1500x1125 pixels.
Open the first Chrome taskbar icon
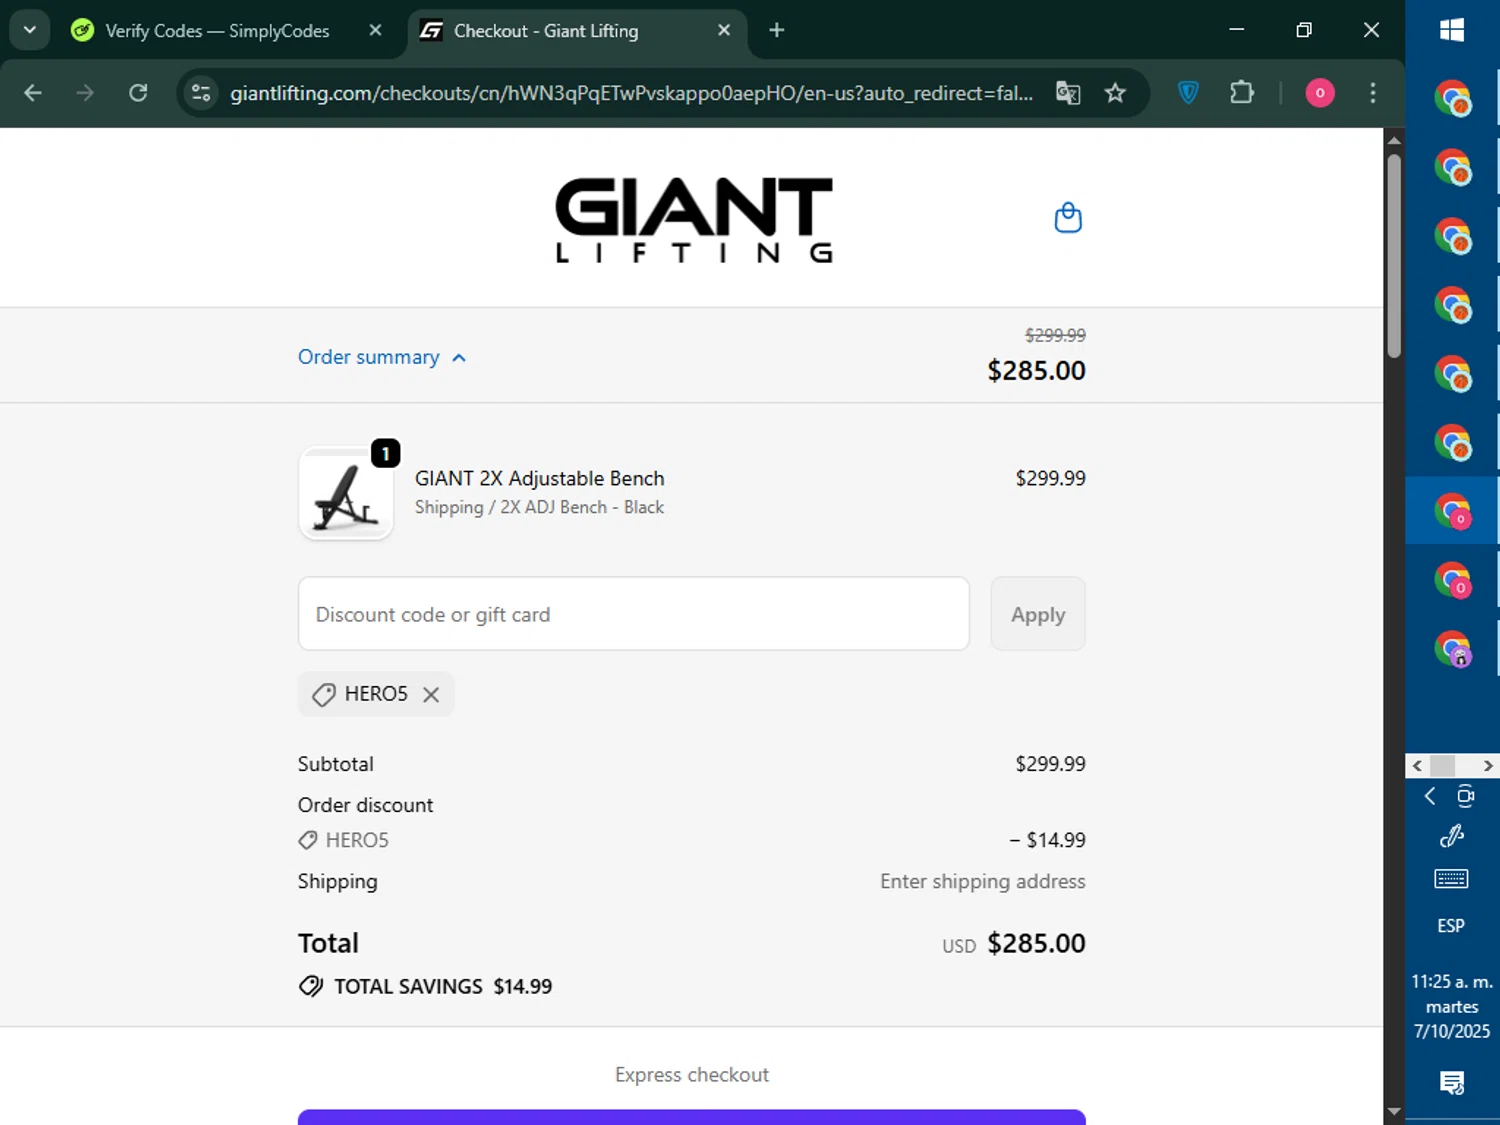(1452, 100)
